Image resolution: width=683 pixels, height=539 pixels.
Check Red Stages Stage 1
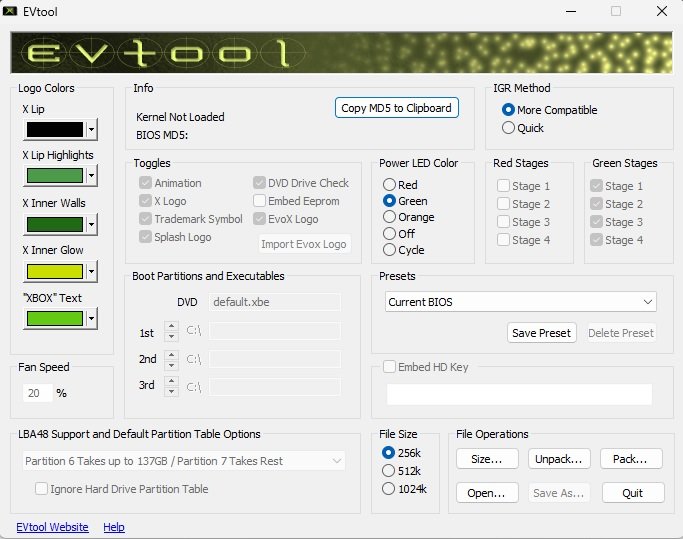tap(523, 186)
